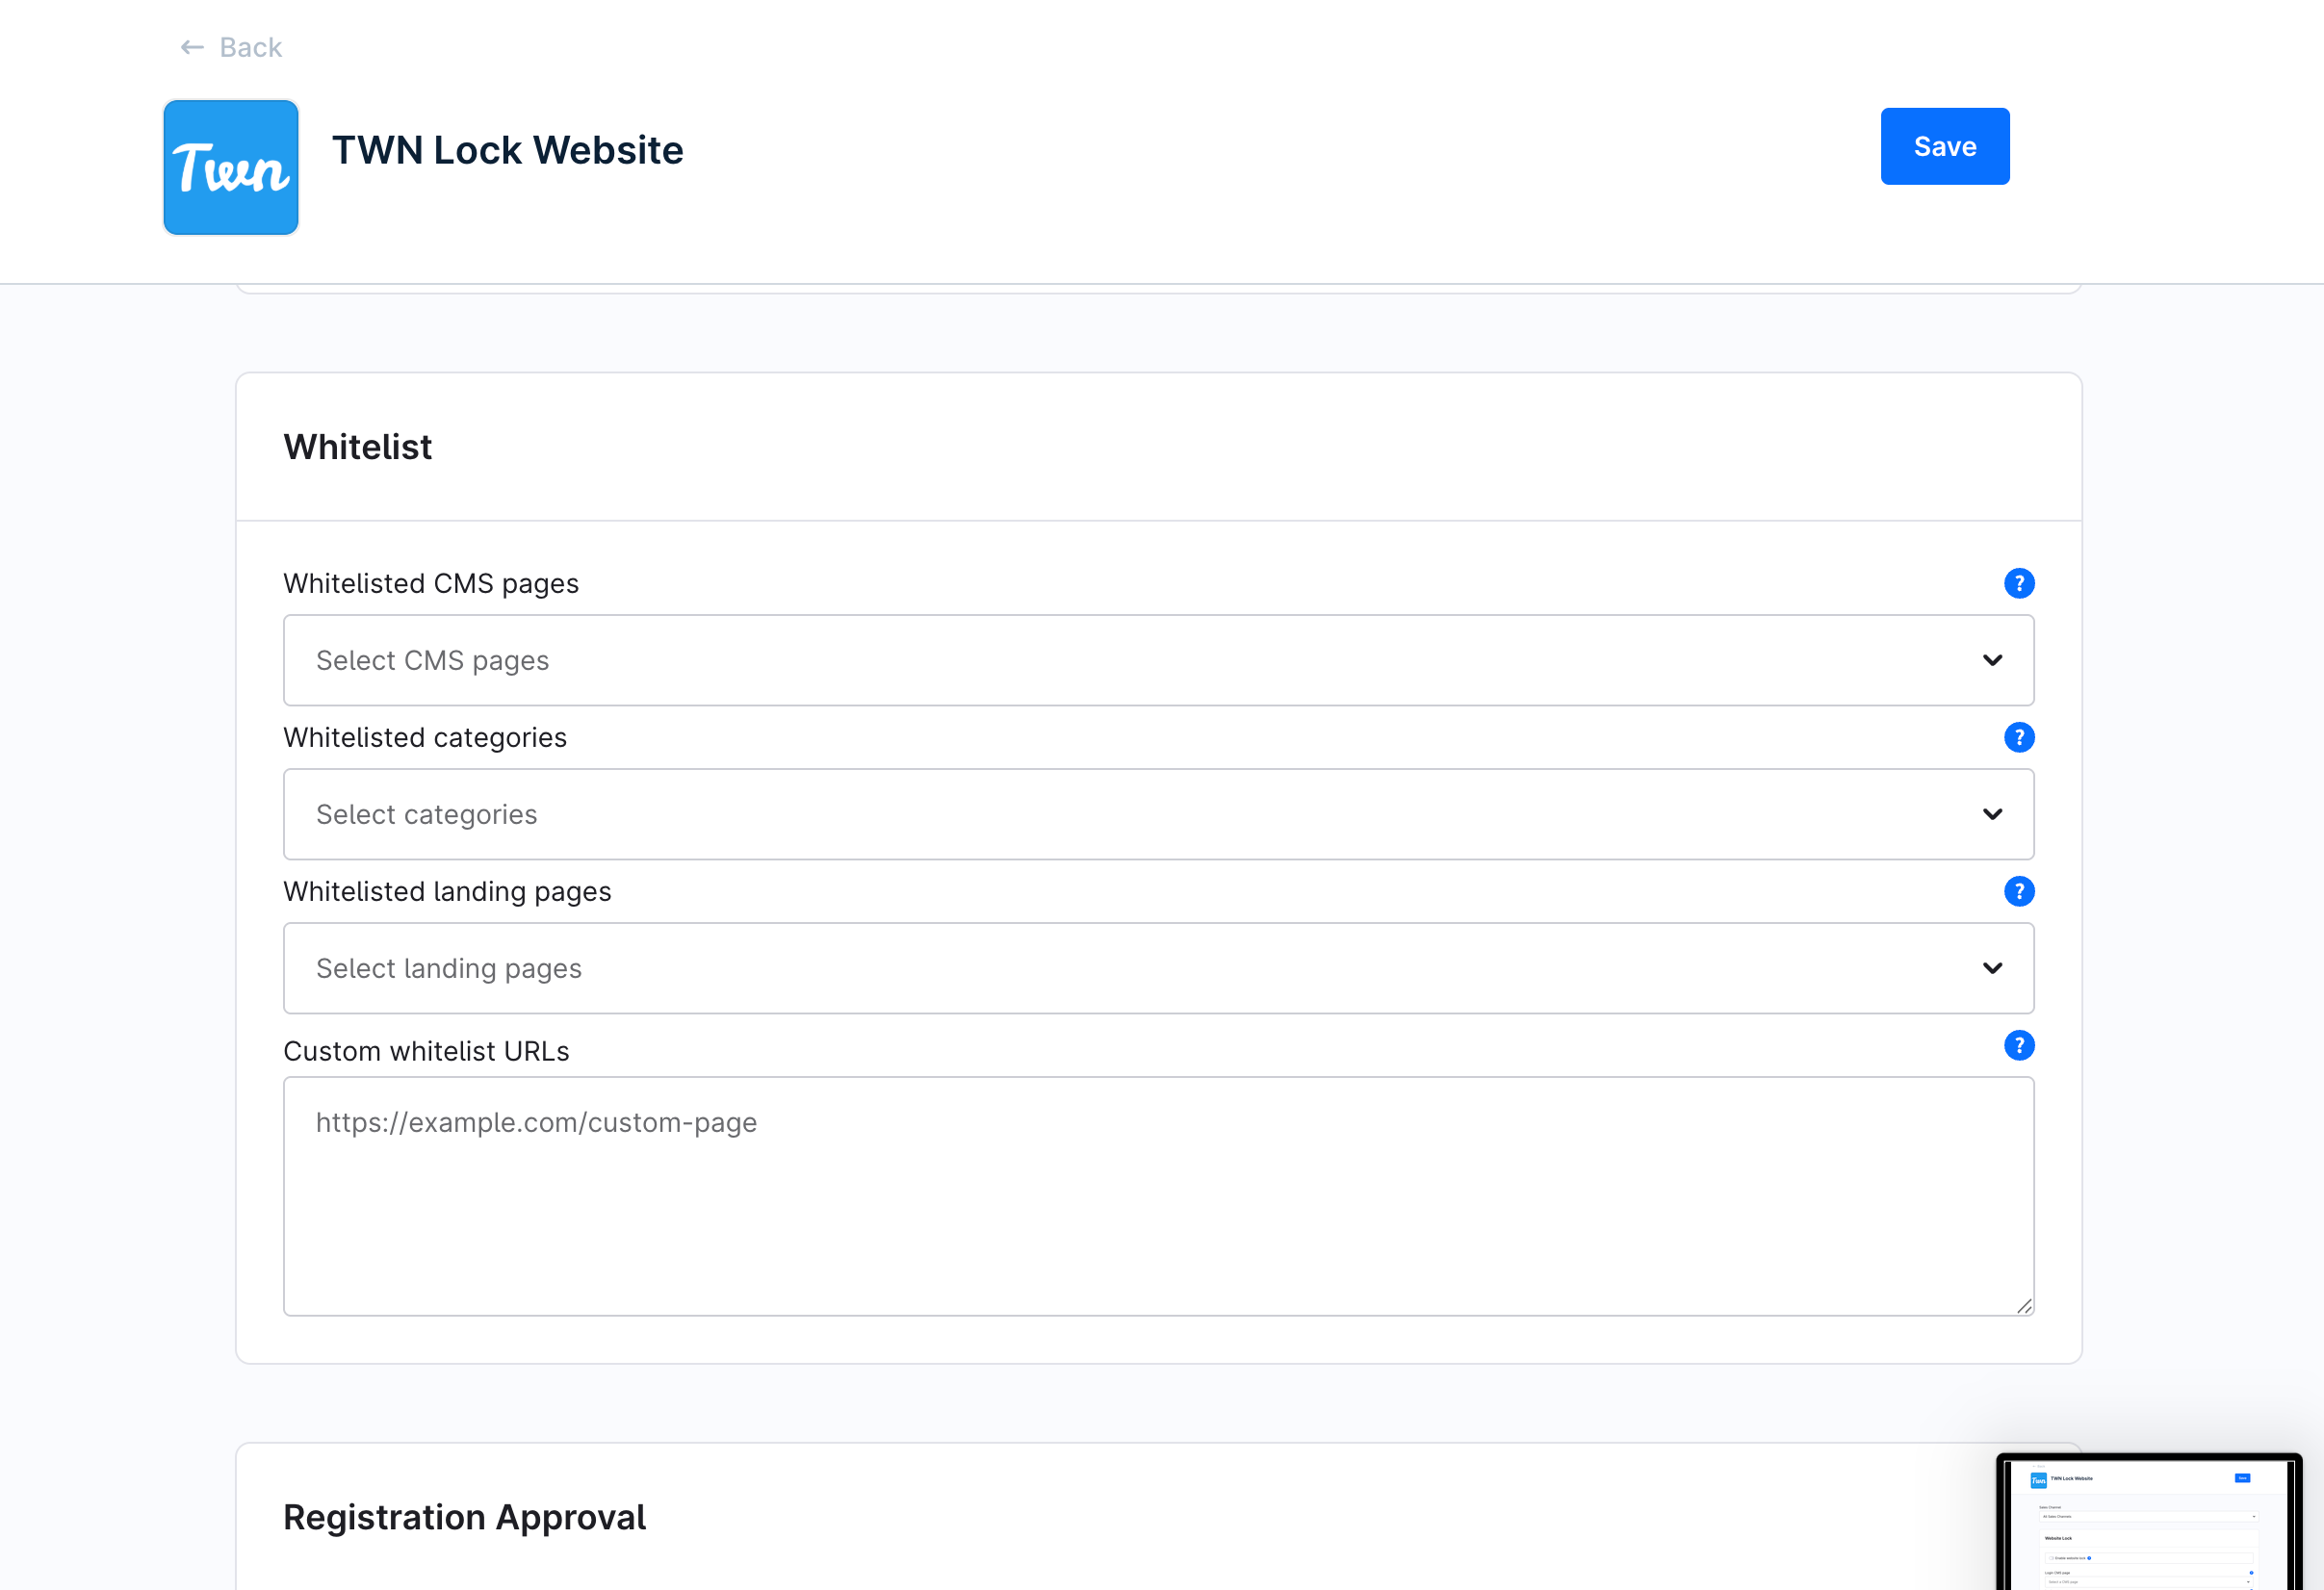Click the Whitelist section heading

358,447
